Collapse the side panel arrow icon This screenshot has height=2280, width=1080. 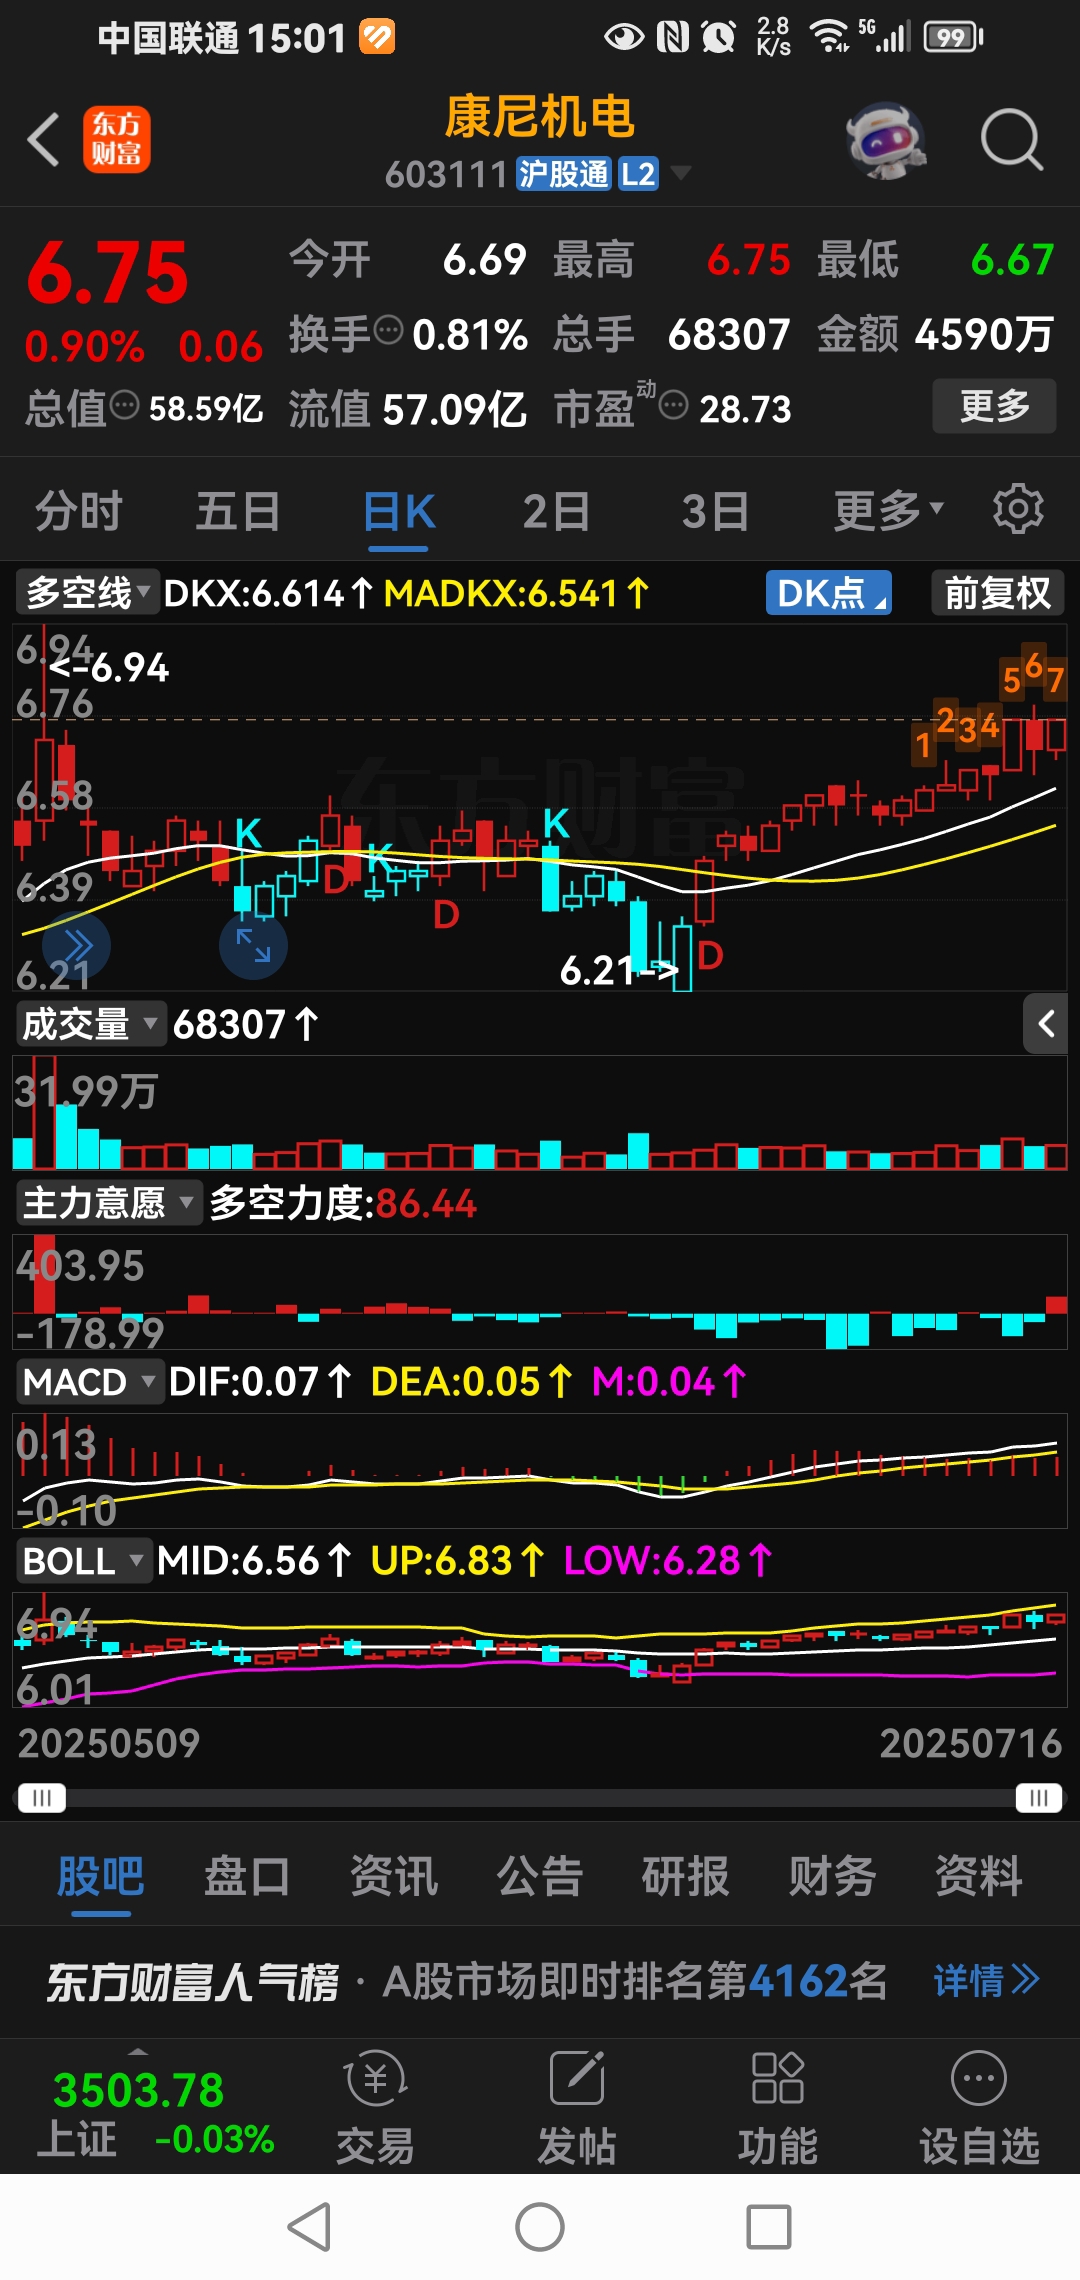tap(1046, 1023)
